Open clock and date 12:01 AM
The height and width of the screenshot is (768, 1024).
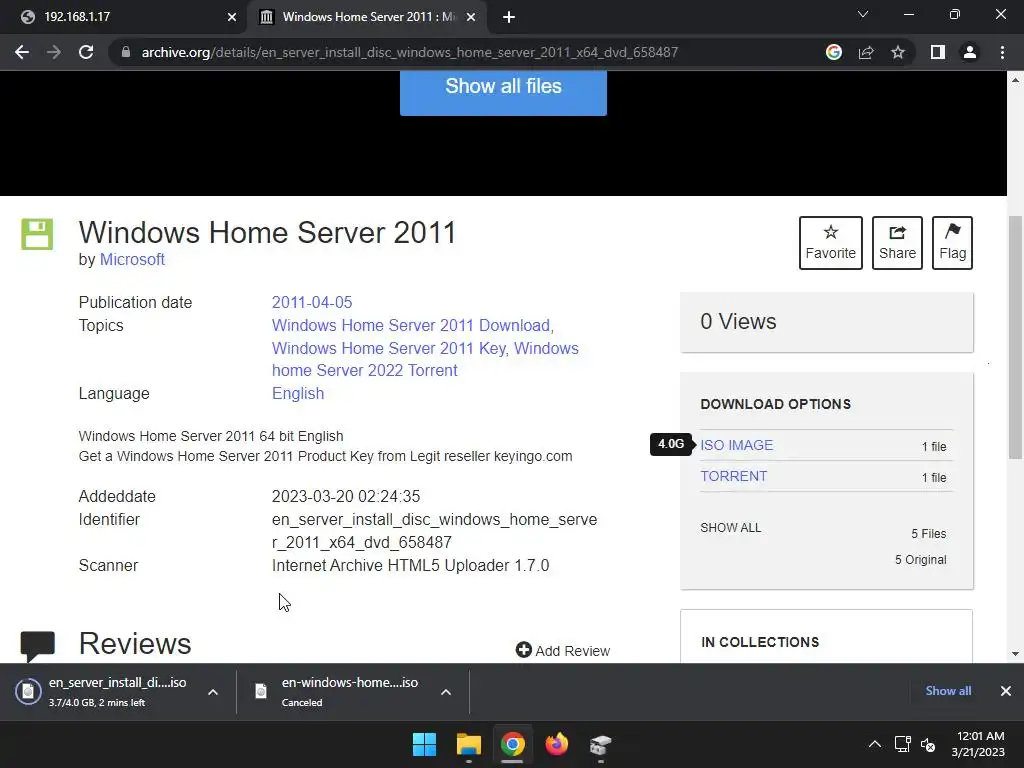(x=978, y=744)
